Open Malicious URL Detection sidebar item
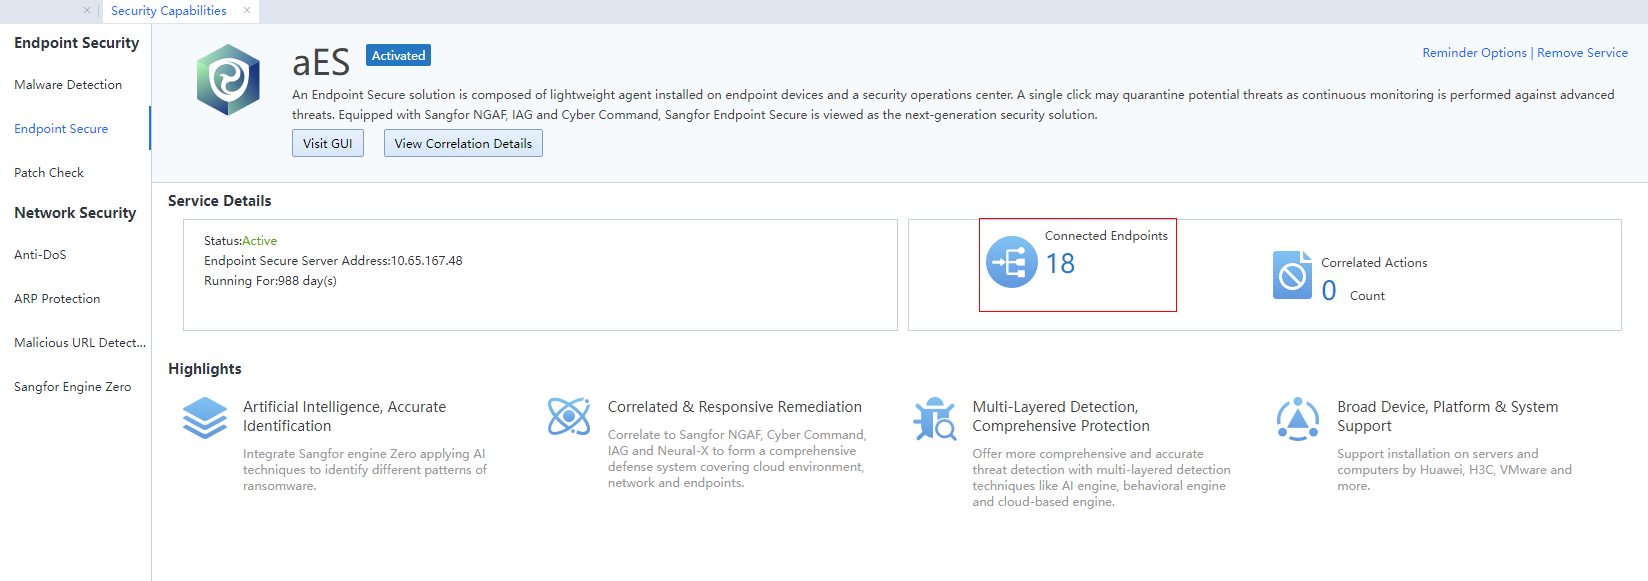The width and height of the screenshot is (1648, 581). tap(80, 343)
